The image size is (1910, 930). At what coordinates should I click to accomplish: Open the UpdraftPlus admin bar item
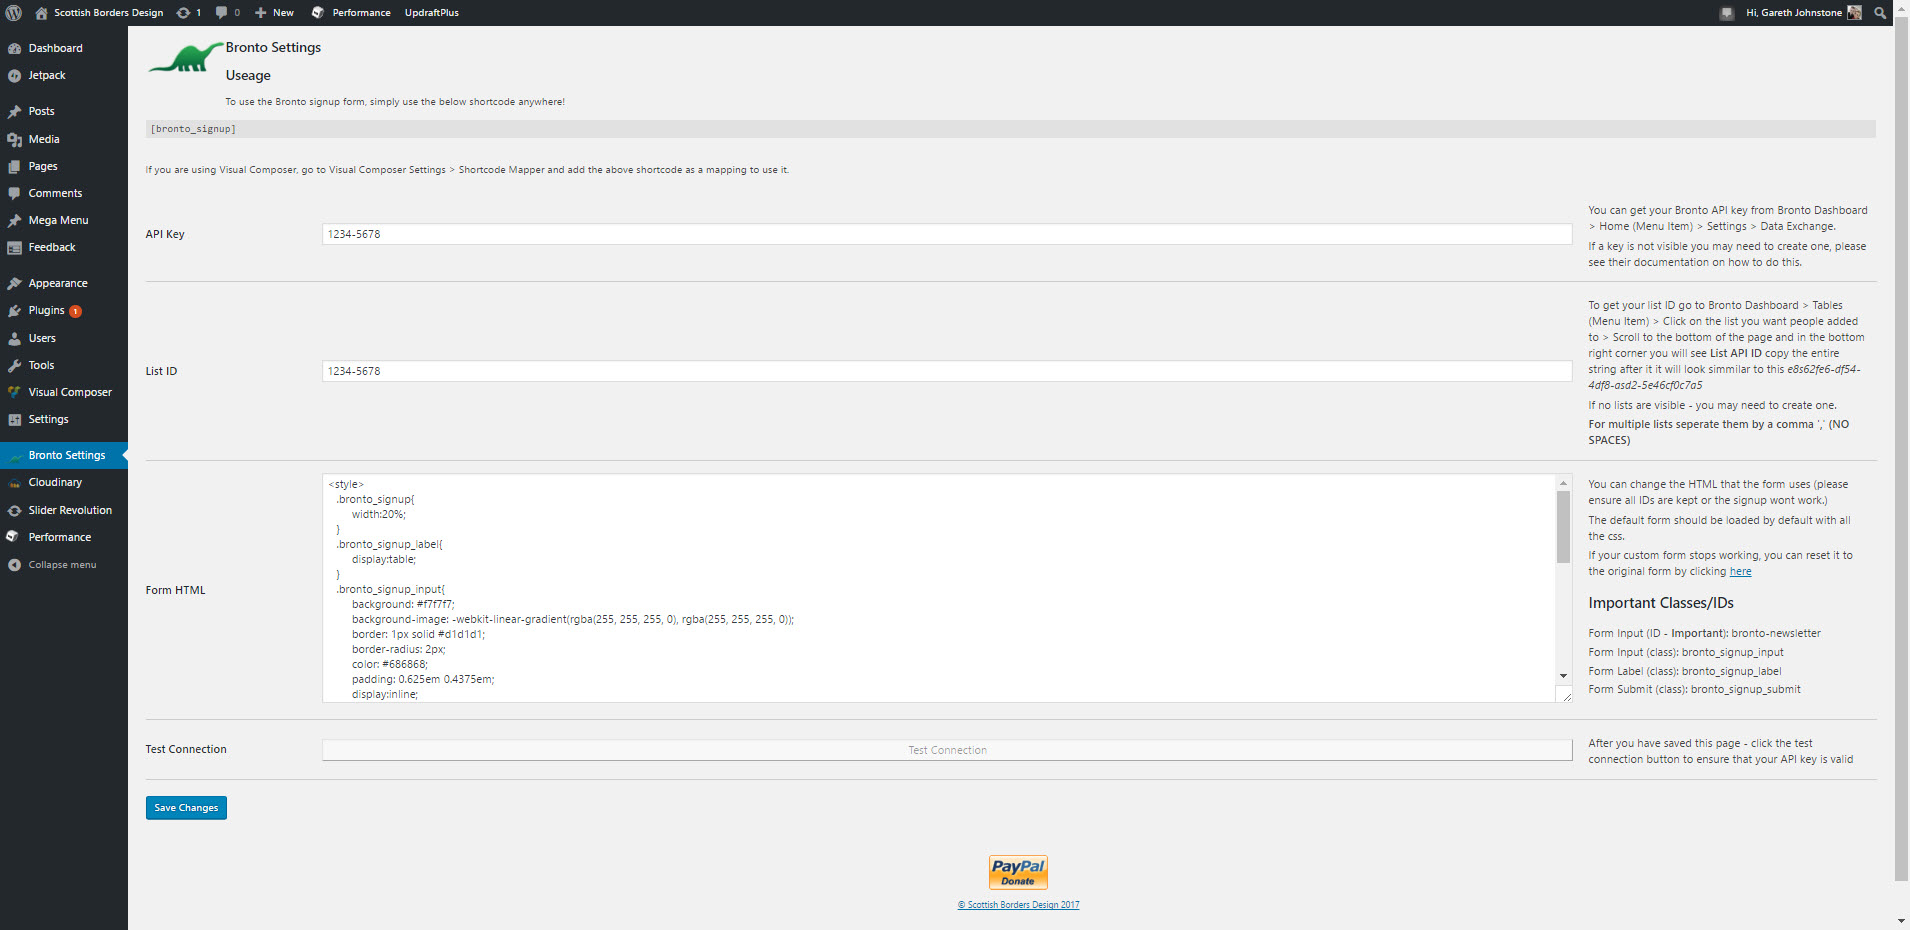pos(432,13)
